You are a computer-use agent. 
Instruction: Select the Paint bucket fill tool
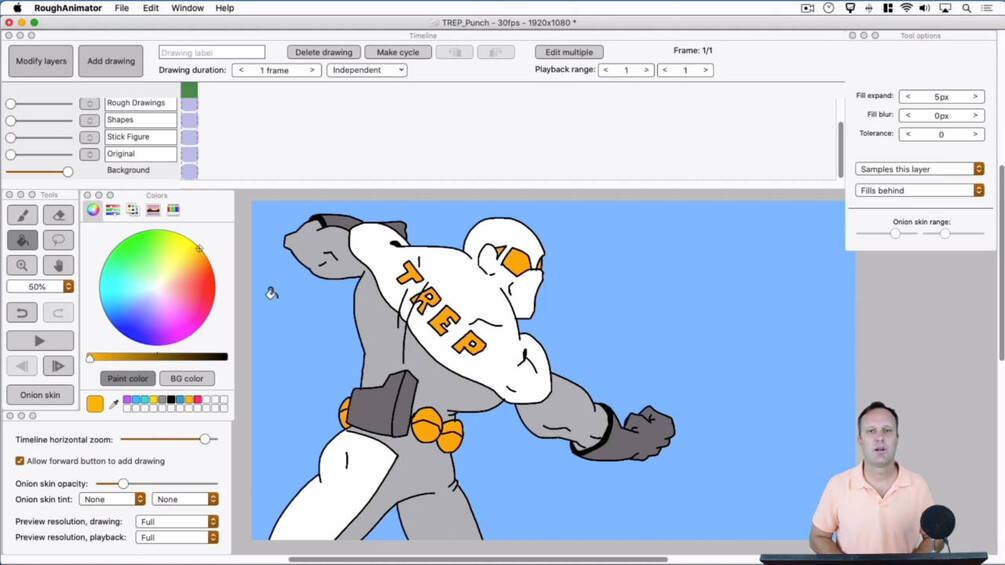[22, 240]
